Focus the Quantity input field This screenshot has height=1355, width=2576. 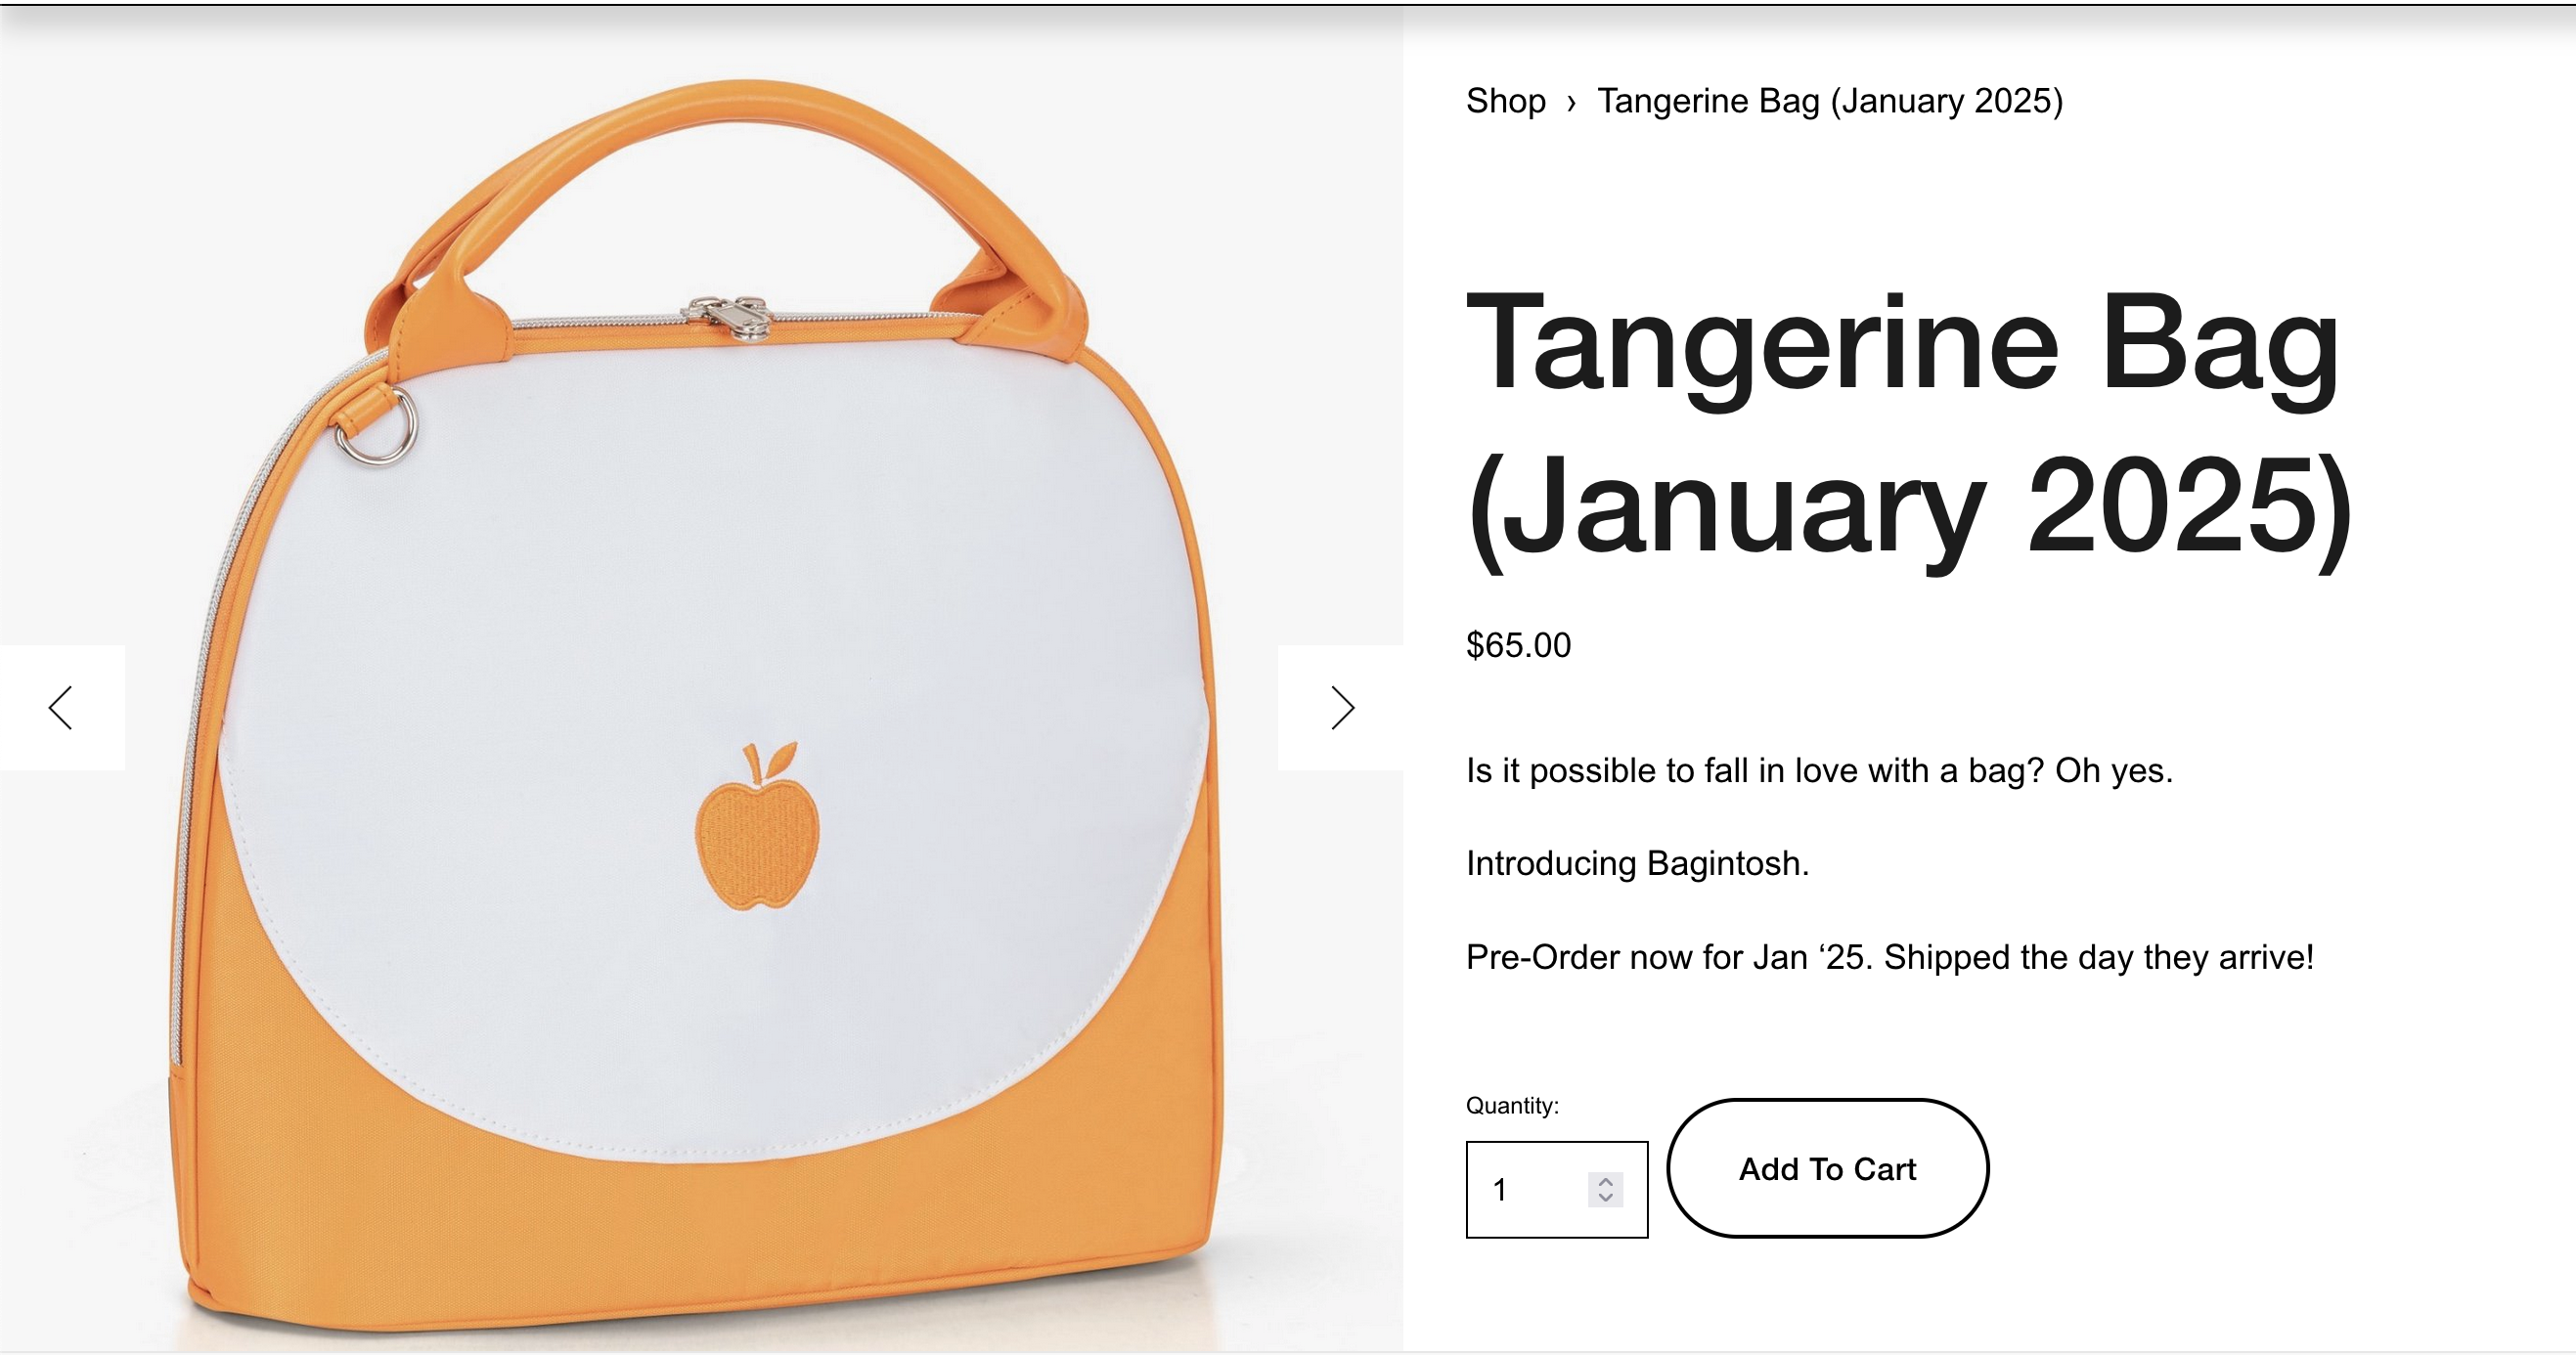(1556, 1189)
